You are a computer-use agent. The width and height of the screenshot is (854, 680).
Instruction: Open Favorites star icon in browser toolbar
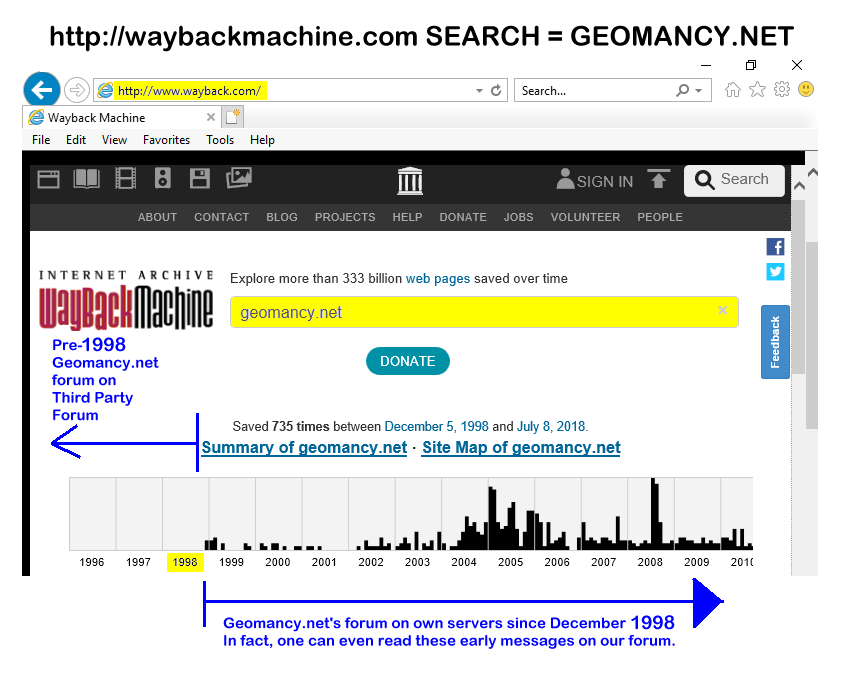[758, 89]
